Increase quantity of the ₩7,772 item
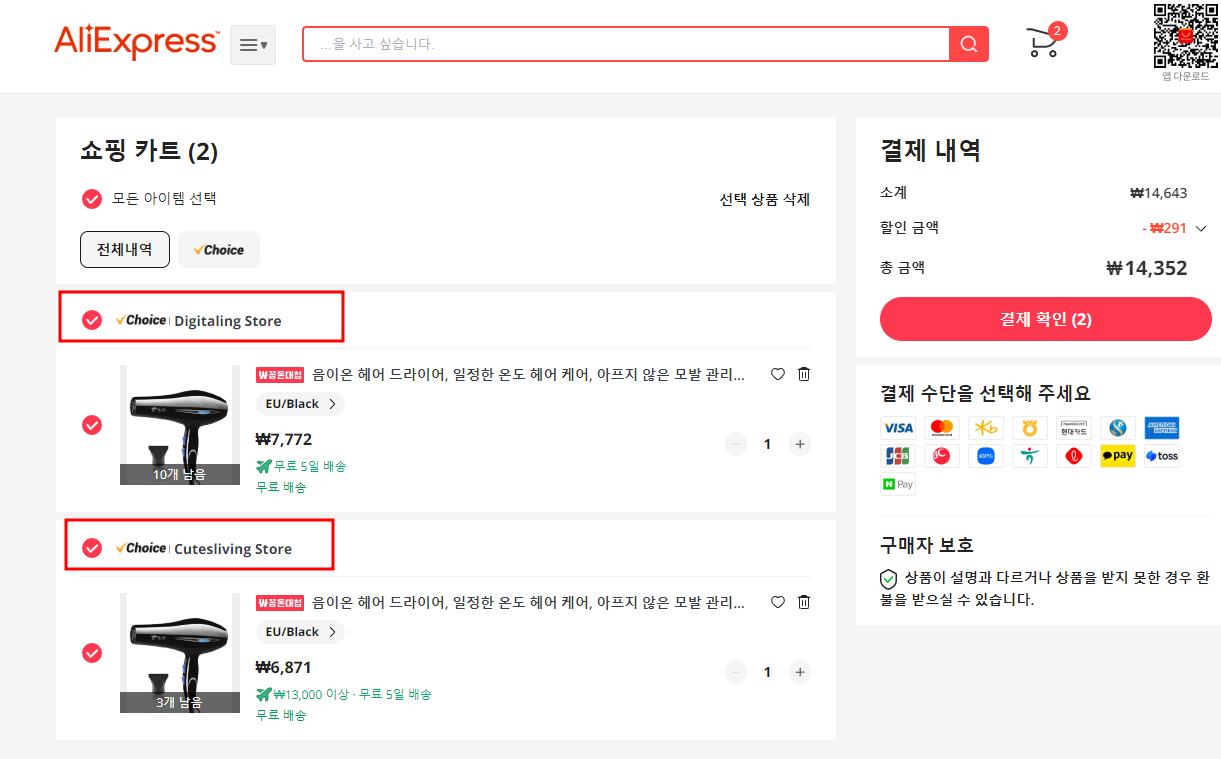The height and width of the screenshot is (759, 1221). click(799, 444)
